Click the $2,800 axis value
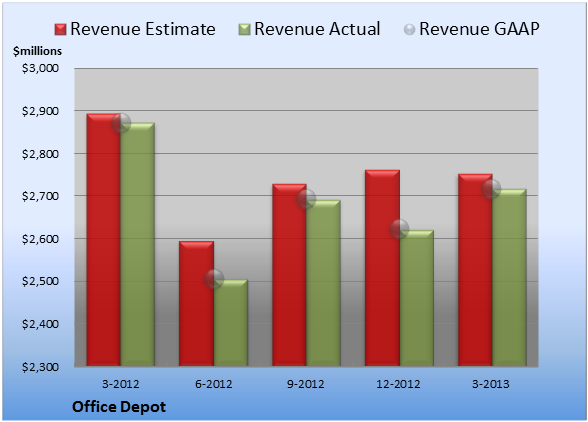Image resolution: width=588 pixels, height=422 pixels. [x=40, y=154]
